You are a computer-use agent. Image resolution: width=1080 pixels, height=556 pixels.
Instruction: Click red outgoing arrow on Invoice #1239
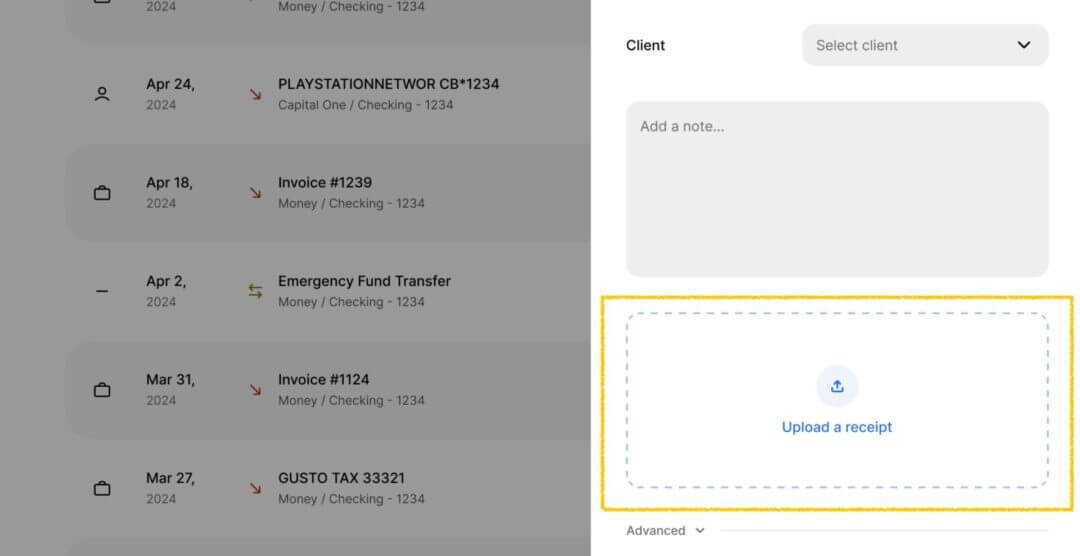[x=256, y=193]
